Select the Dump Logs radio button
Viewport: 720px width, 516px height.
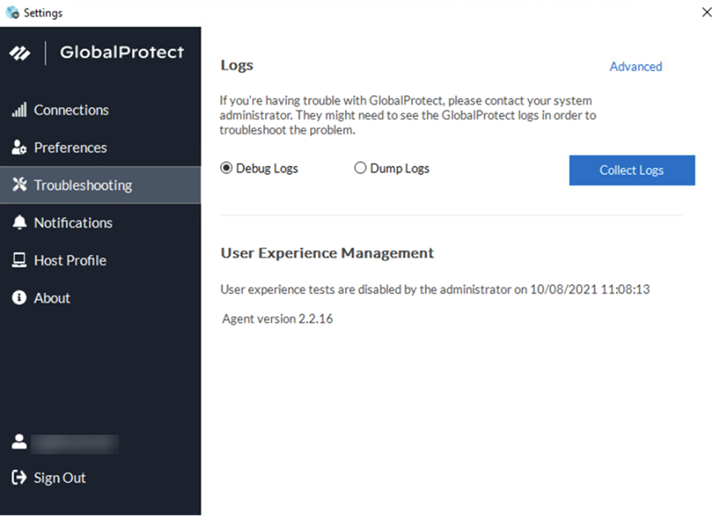pyautogui.click(x=360, y=169)
